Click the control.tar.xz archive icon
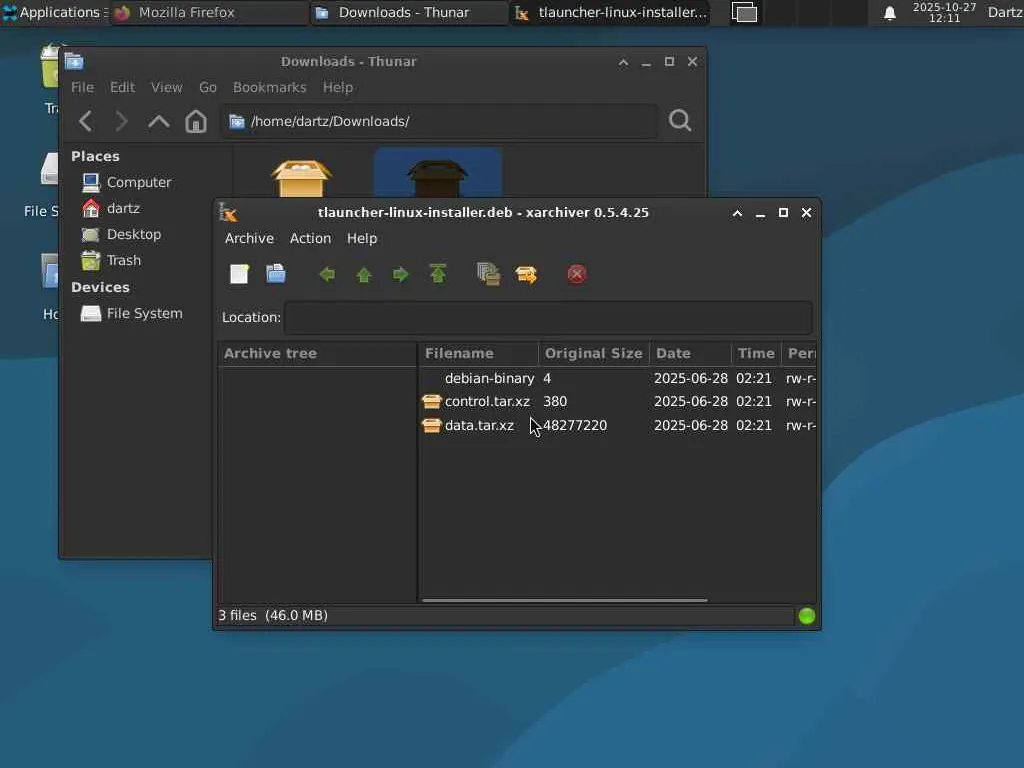This screenshot has width=1024, height=768. coord(431,401)
